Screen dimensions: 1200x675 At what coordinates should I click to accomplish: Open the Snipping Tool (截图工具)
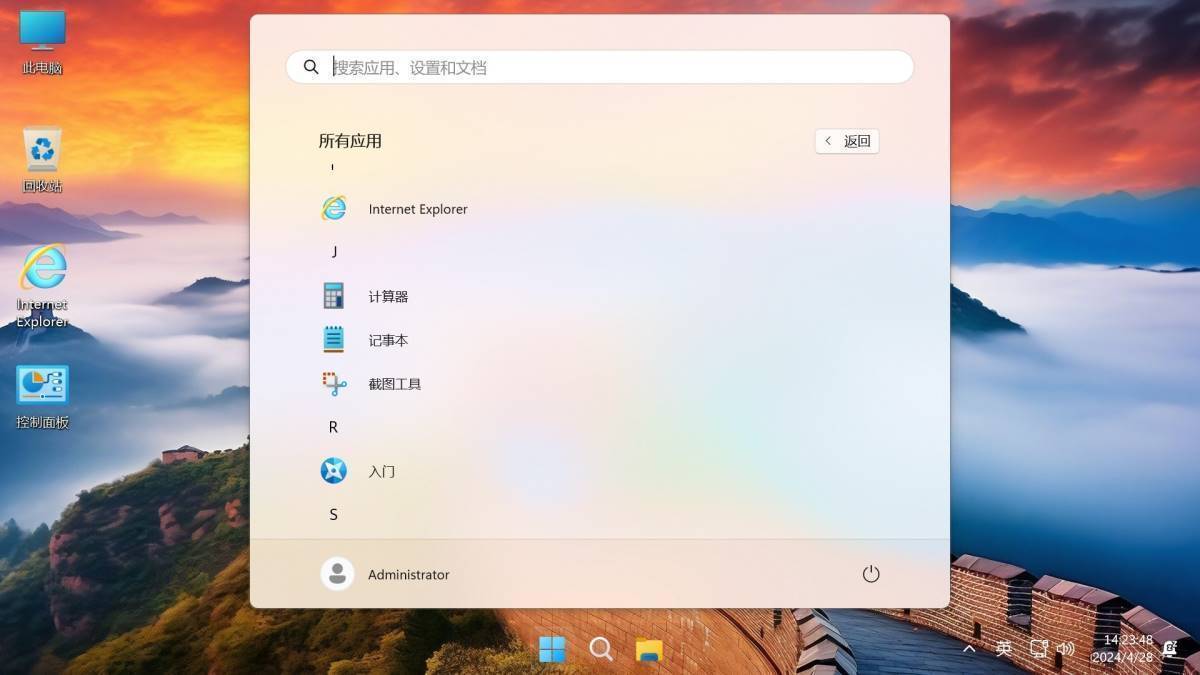coord(394,383)
